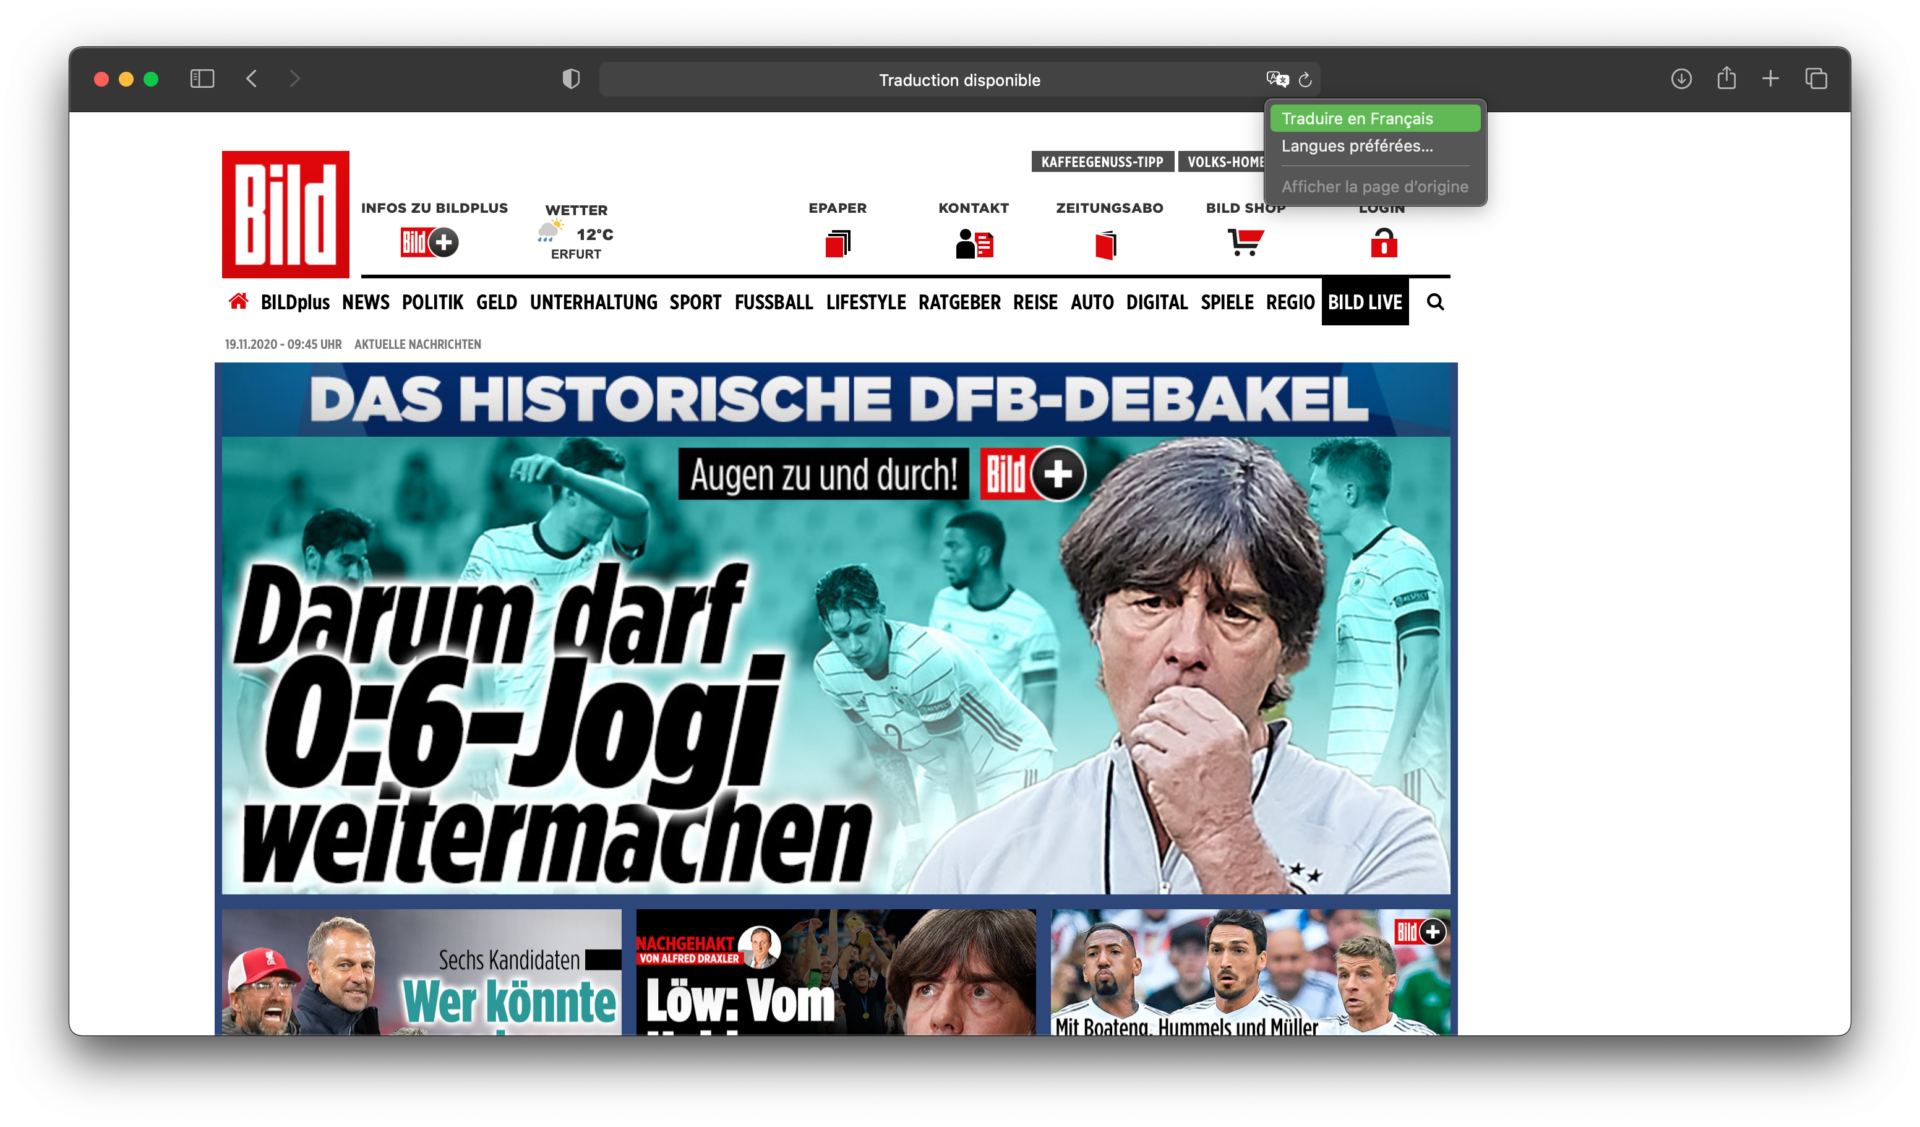The image size is (1920, 1127).
Task: Open the BILDplus nav item
Action: pyautogui.click(x=295, y=302)
